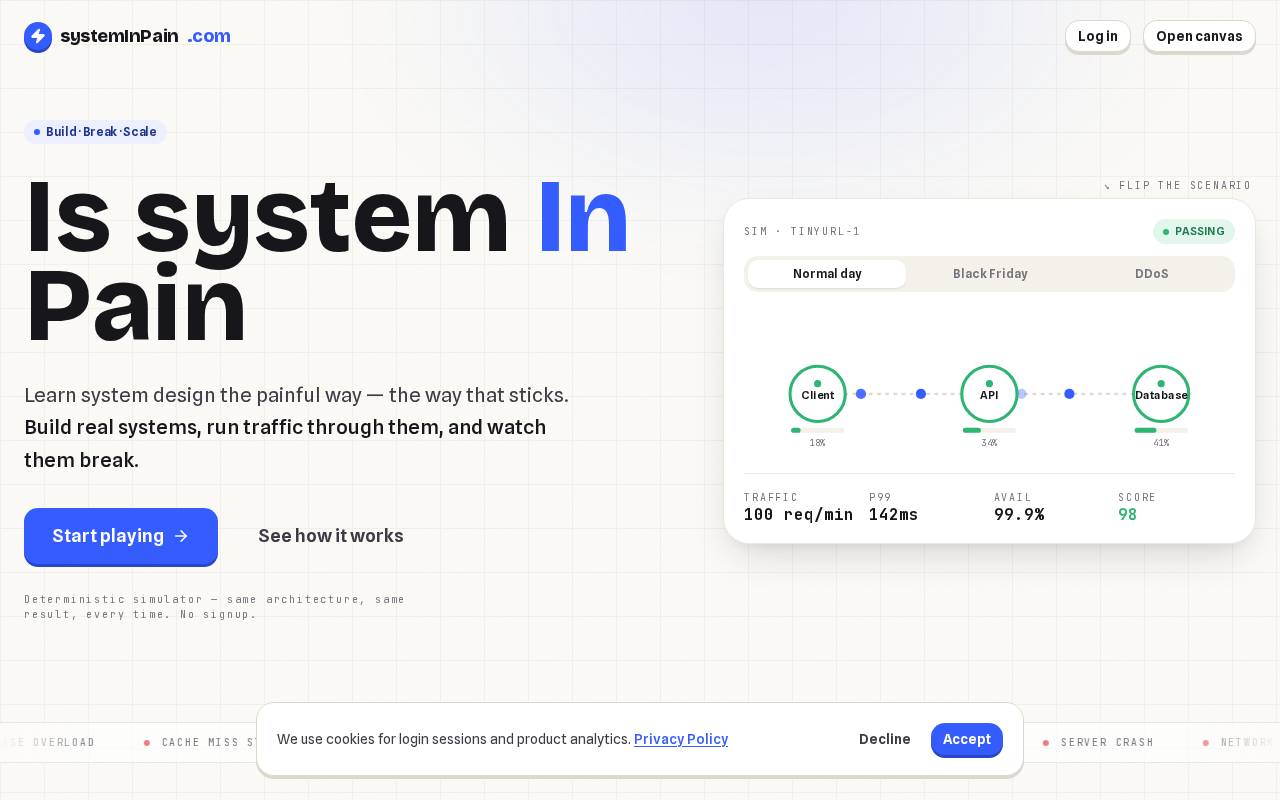Select the Client node circle

pyautogui.click(x=818, y=394)
